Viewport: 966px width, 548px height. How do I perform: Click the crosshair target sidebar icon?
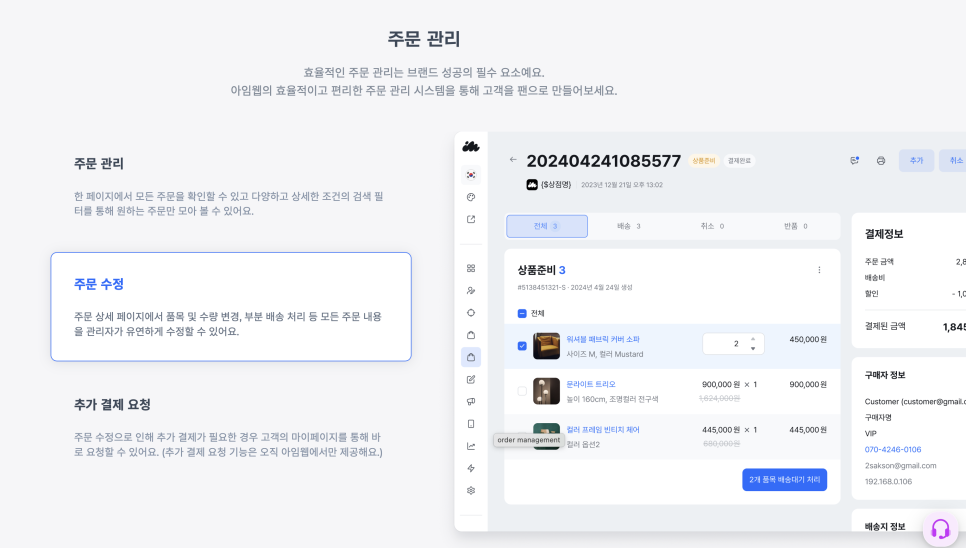tap(471, 313)
